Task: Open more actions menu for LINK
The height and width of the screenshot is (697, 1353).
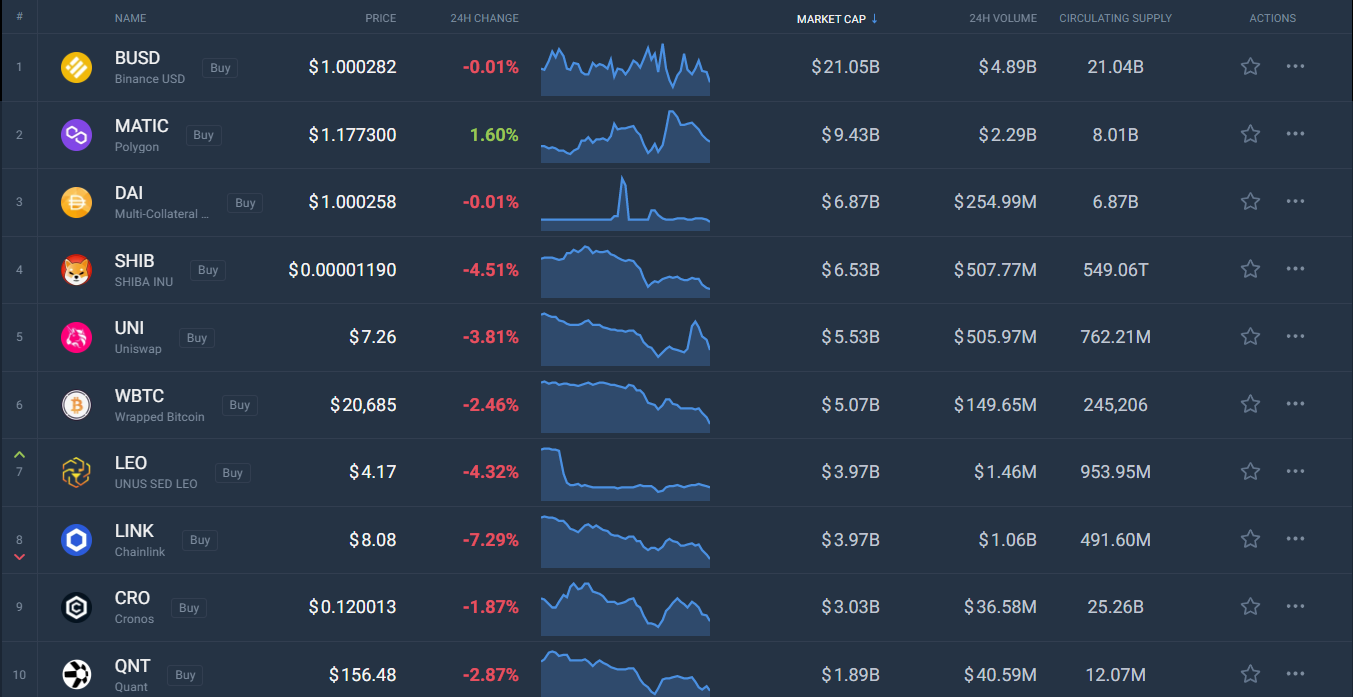Action: (1295, 539)
